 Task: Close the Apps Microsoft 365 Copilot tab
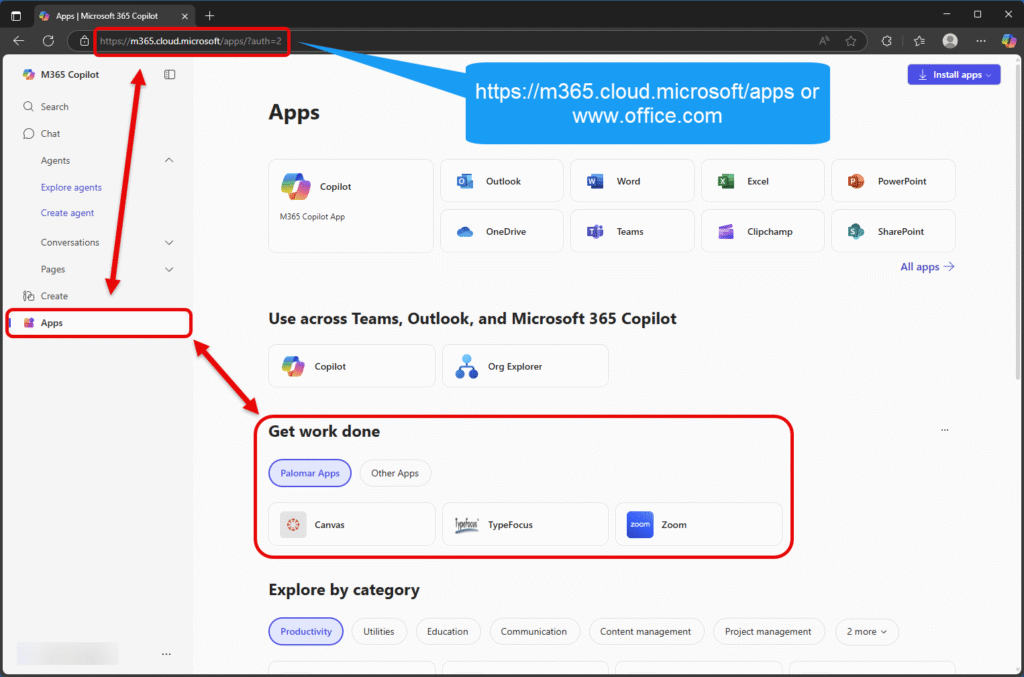(185, 16)
